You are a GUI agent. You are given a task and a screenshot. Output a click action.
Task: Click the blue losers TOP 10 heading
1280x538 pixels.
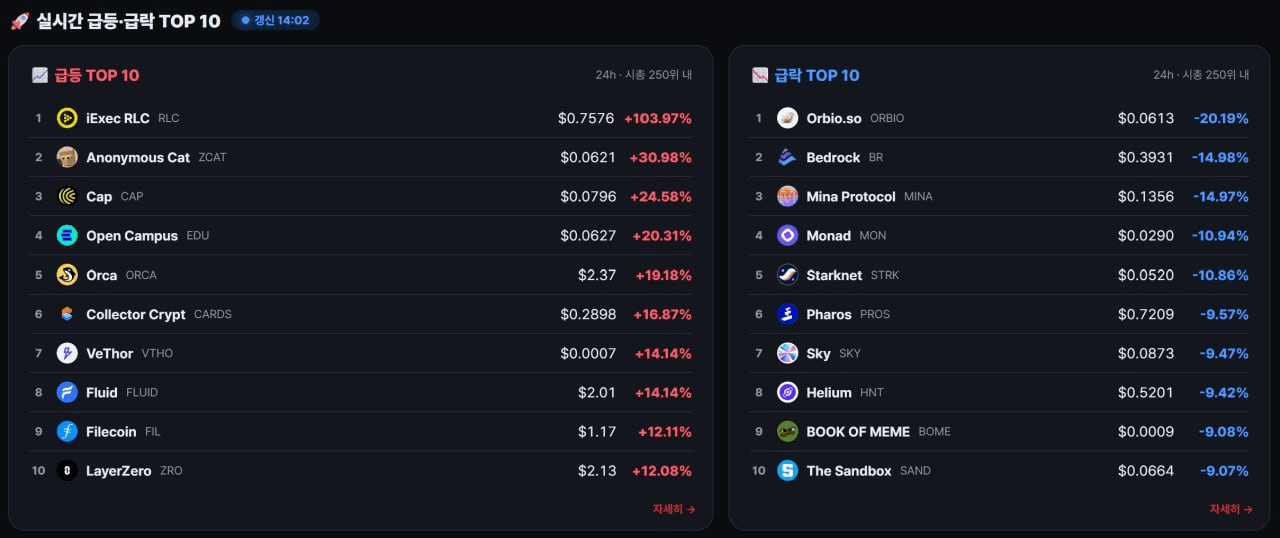pos(817,75)
